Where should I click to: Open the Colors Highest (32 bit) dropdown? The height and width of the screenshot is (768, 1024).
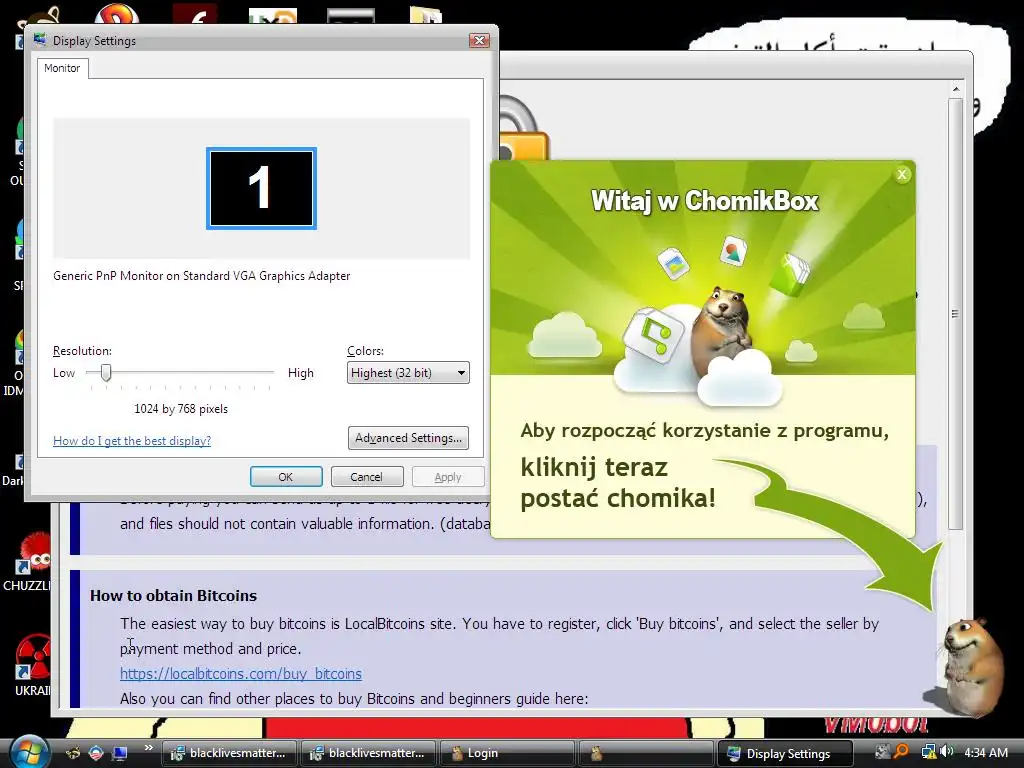point(408,373)
